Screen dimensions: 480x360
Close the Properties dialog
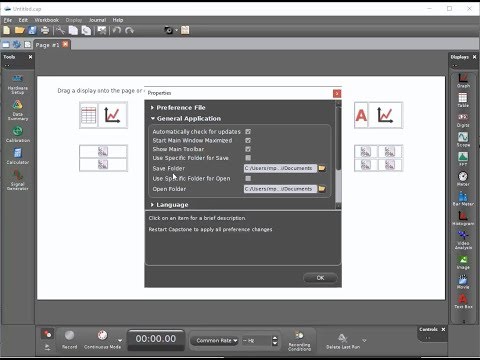click(337, 94)
